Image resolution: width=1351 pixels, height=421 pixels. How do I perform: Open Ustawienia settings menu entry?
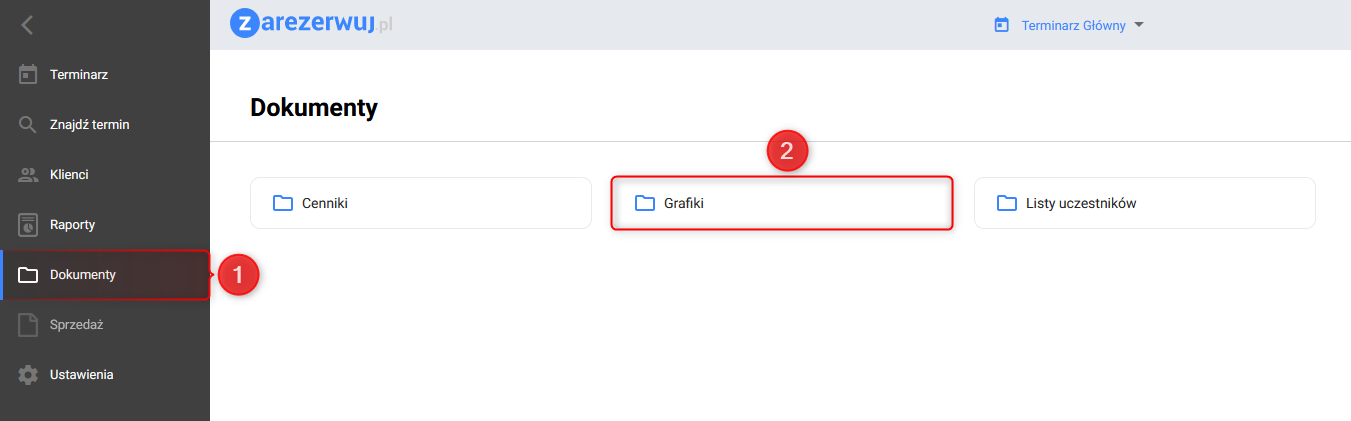[x=81, y=375]
